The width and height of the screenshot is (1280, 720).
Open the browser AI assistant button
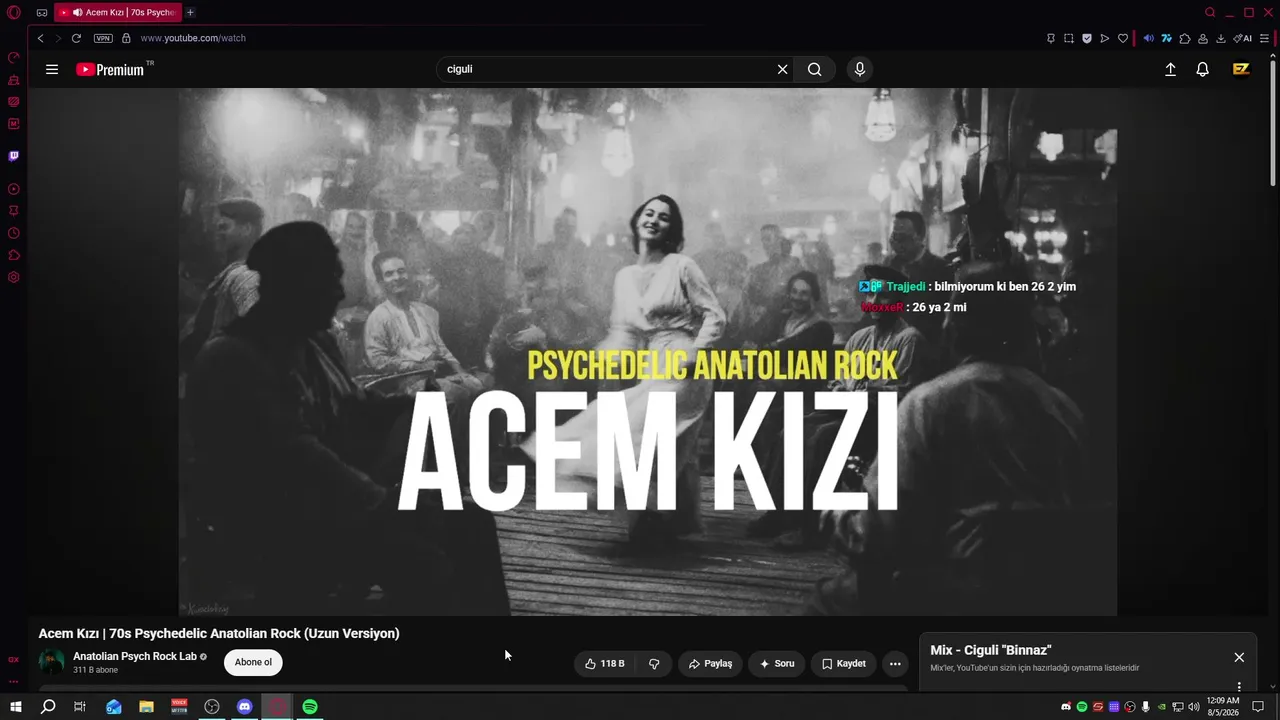(x=1243, y=38)
